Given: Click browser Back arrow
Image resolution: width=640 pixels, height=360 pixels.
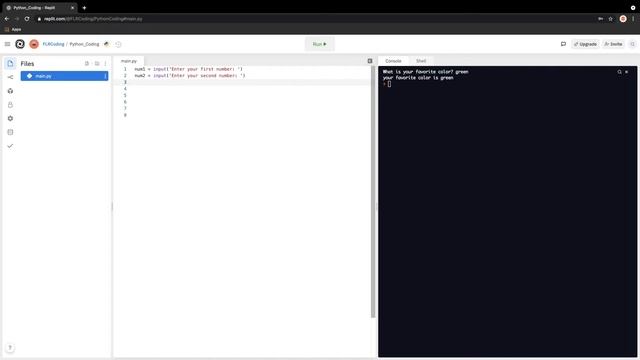Looking at the screenshot, I should [7, 19].
